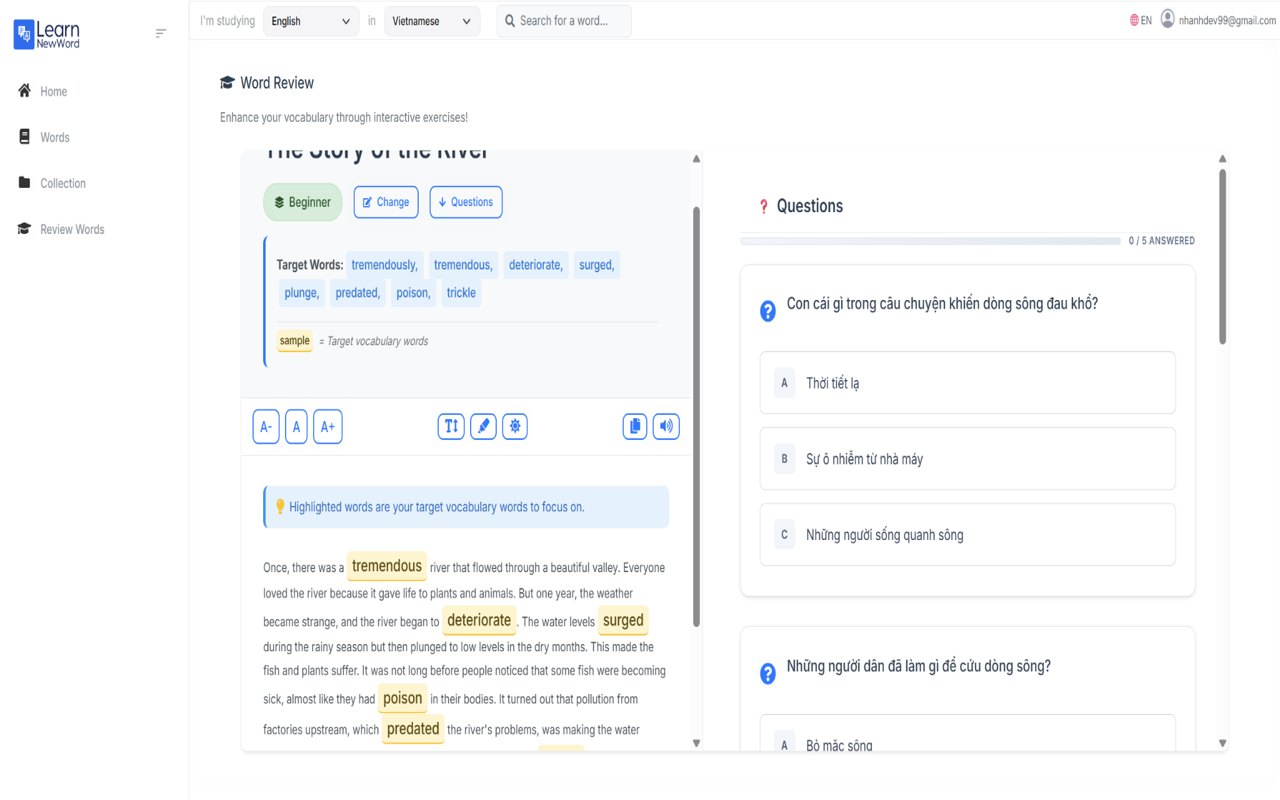Viewport: 1280px width, 800px height.
Task: Click the story panel scroll up arrow
Action: [696, 159]
